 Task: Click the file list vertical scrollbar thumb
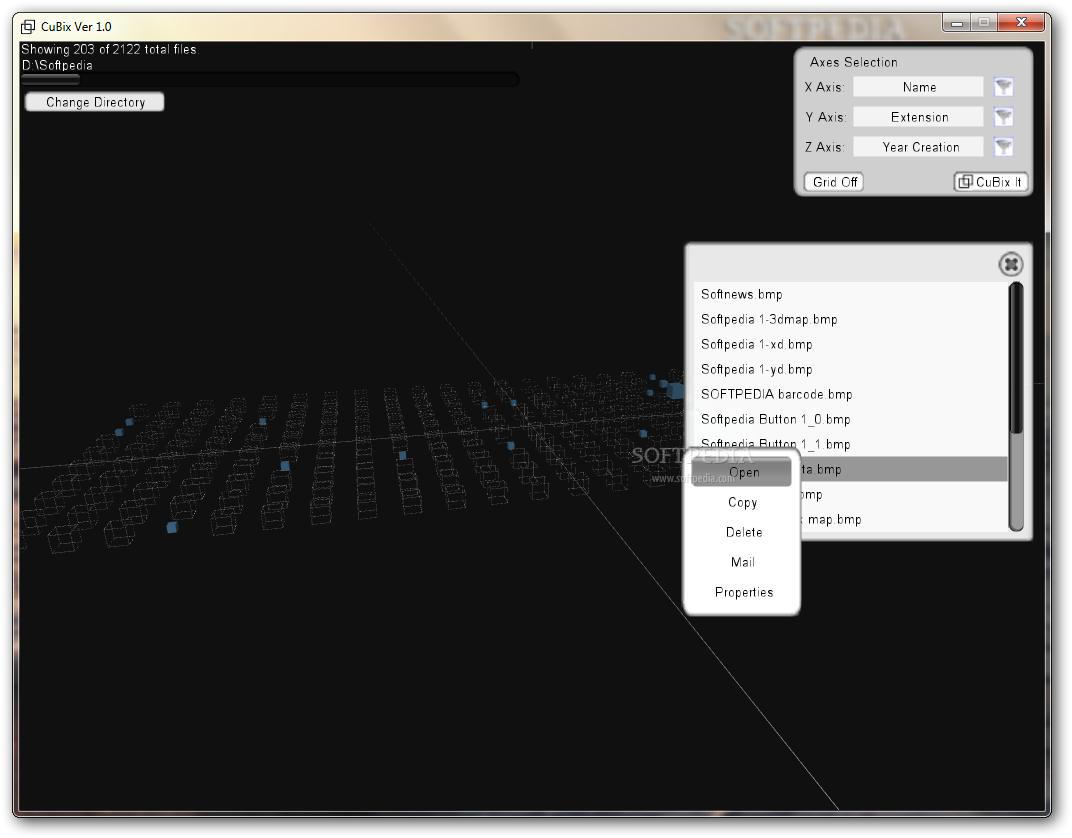(x=1016, y=357)
